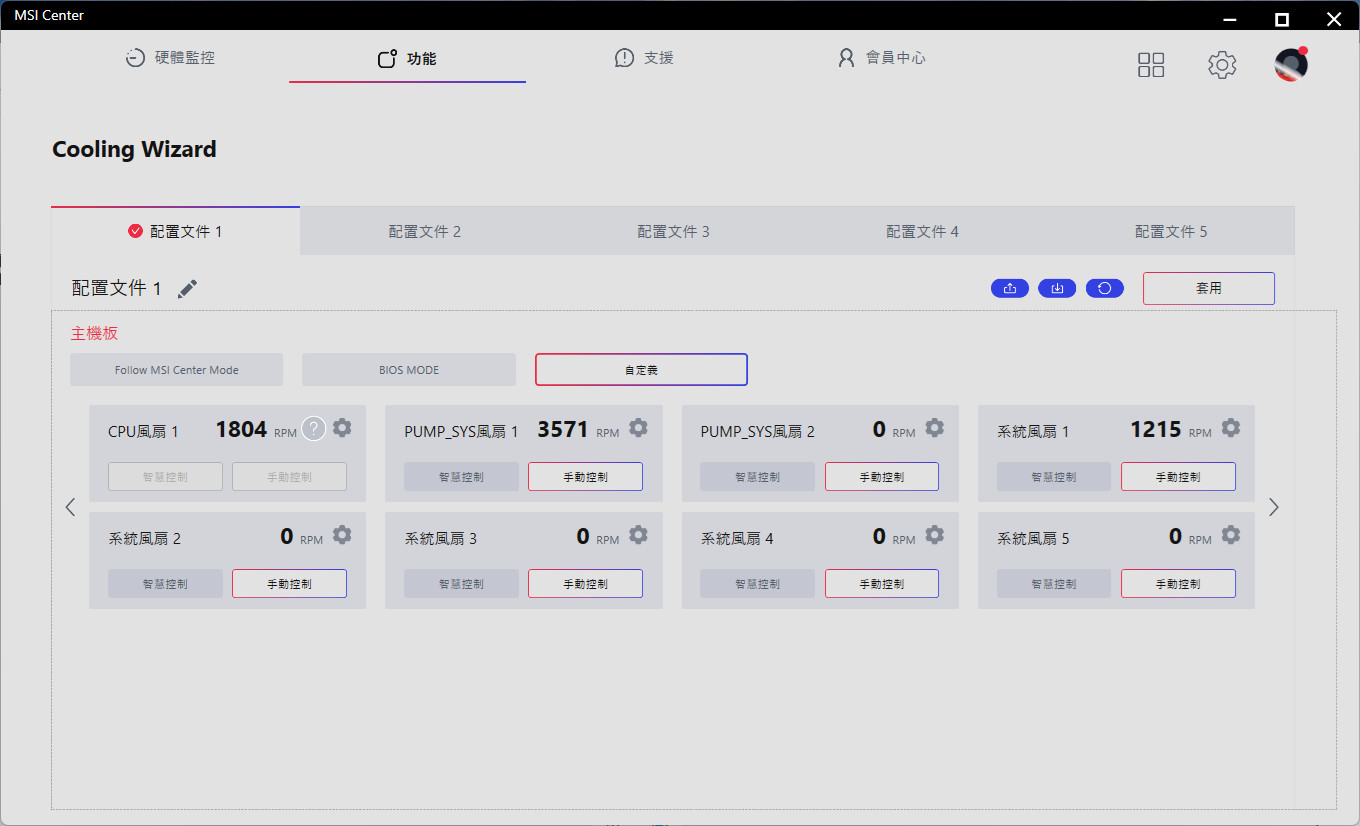Image resolution: width=1360 pixels, height=826 pixels.
Task: Click the user profile avatar
Action: pos(1290,65)
